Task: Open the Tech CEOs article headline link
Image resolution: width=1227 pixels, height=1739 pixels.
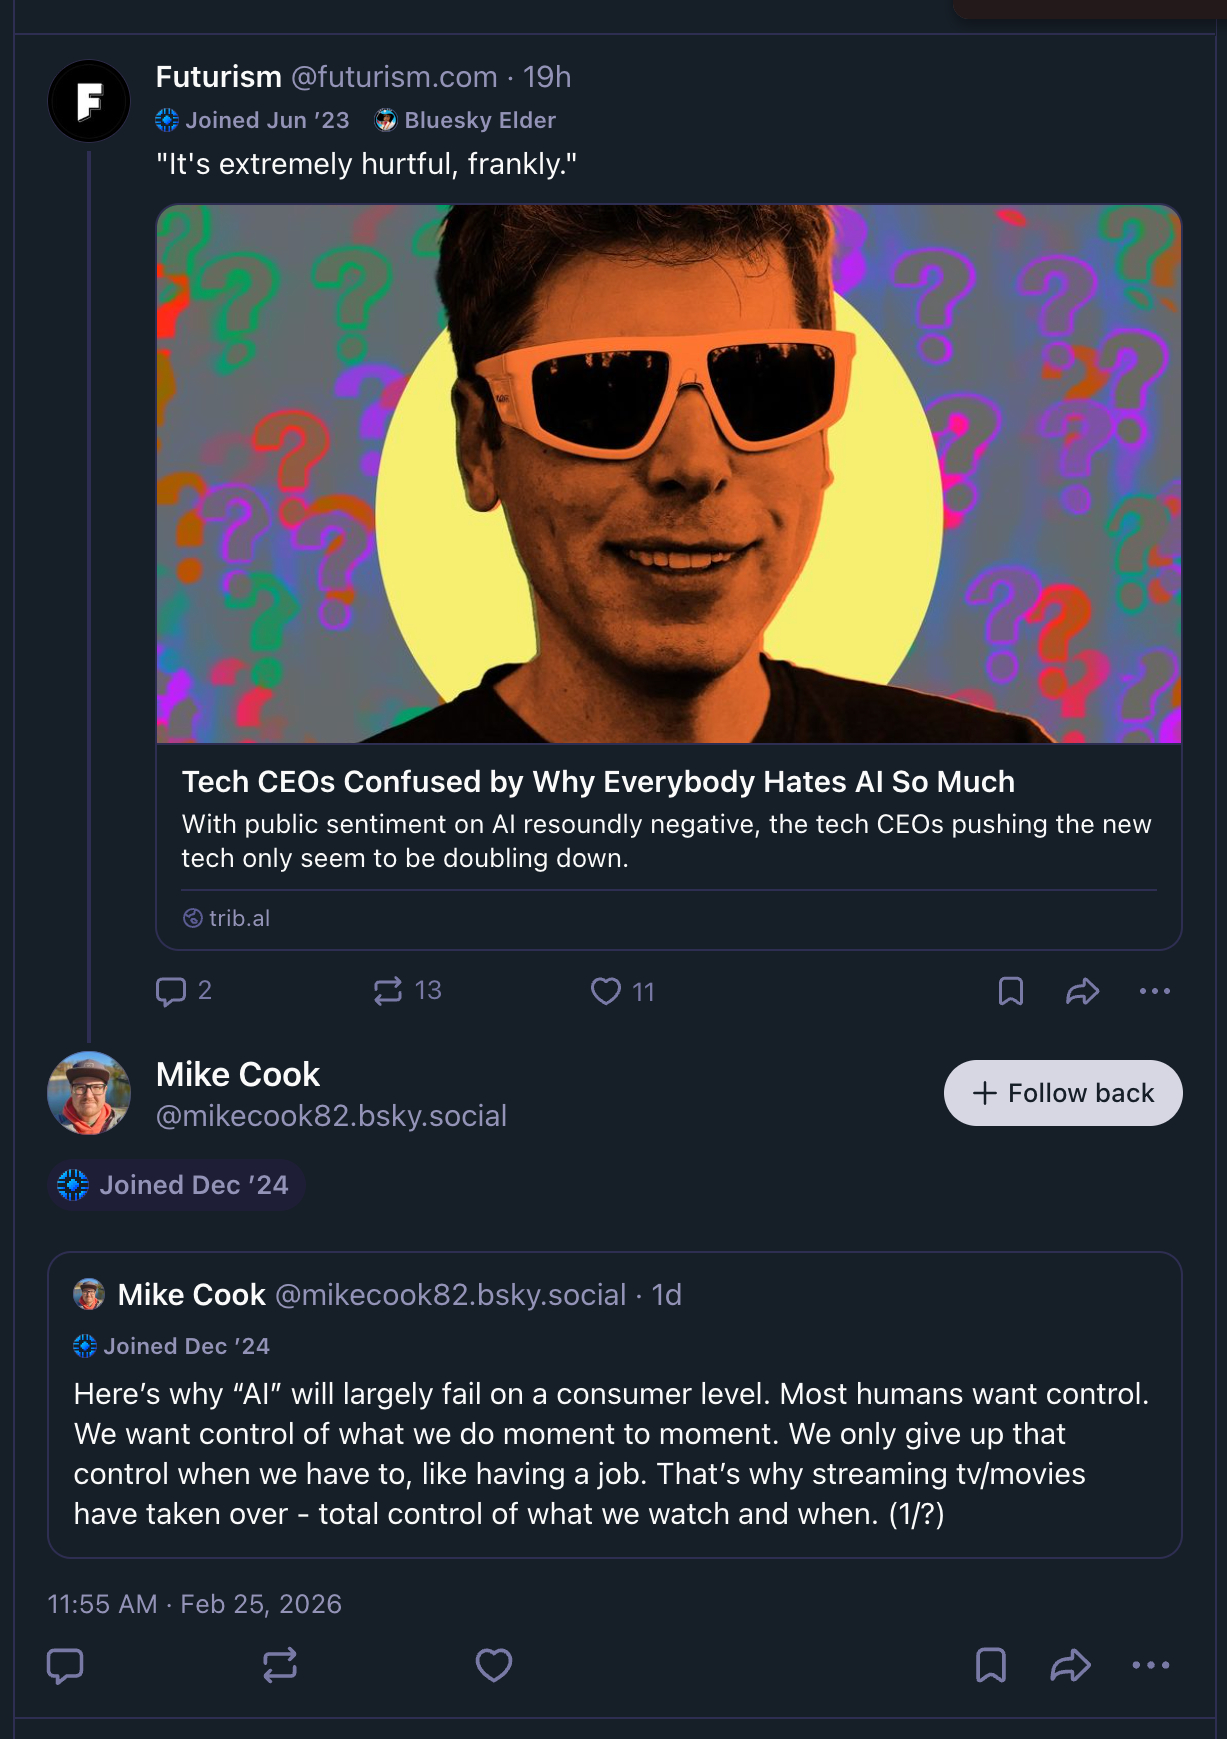Action: click(x=598, y=782)
